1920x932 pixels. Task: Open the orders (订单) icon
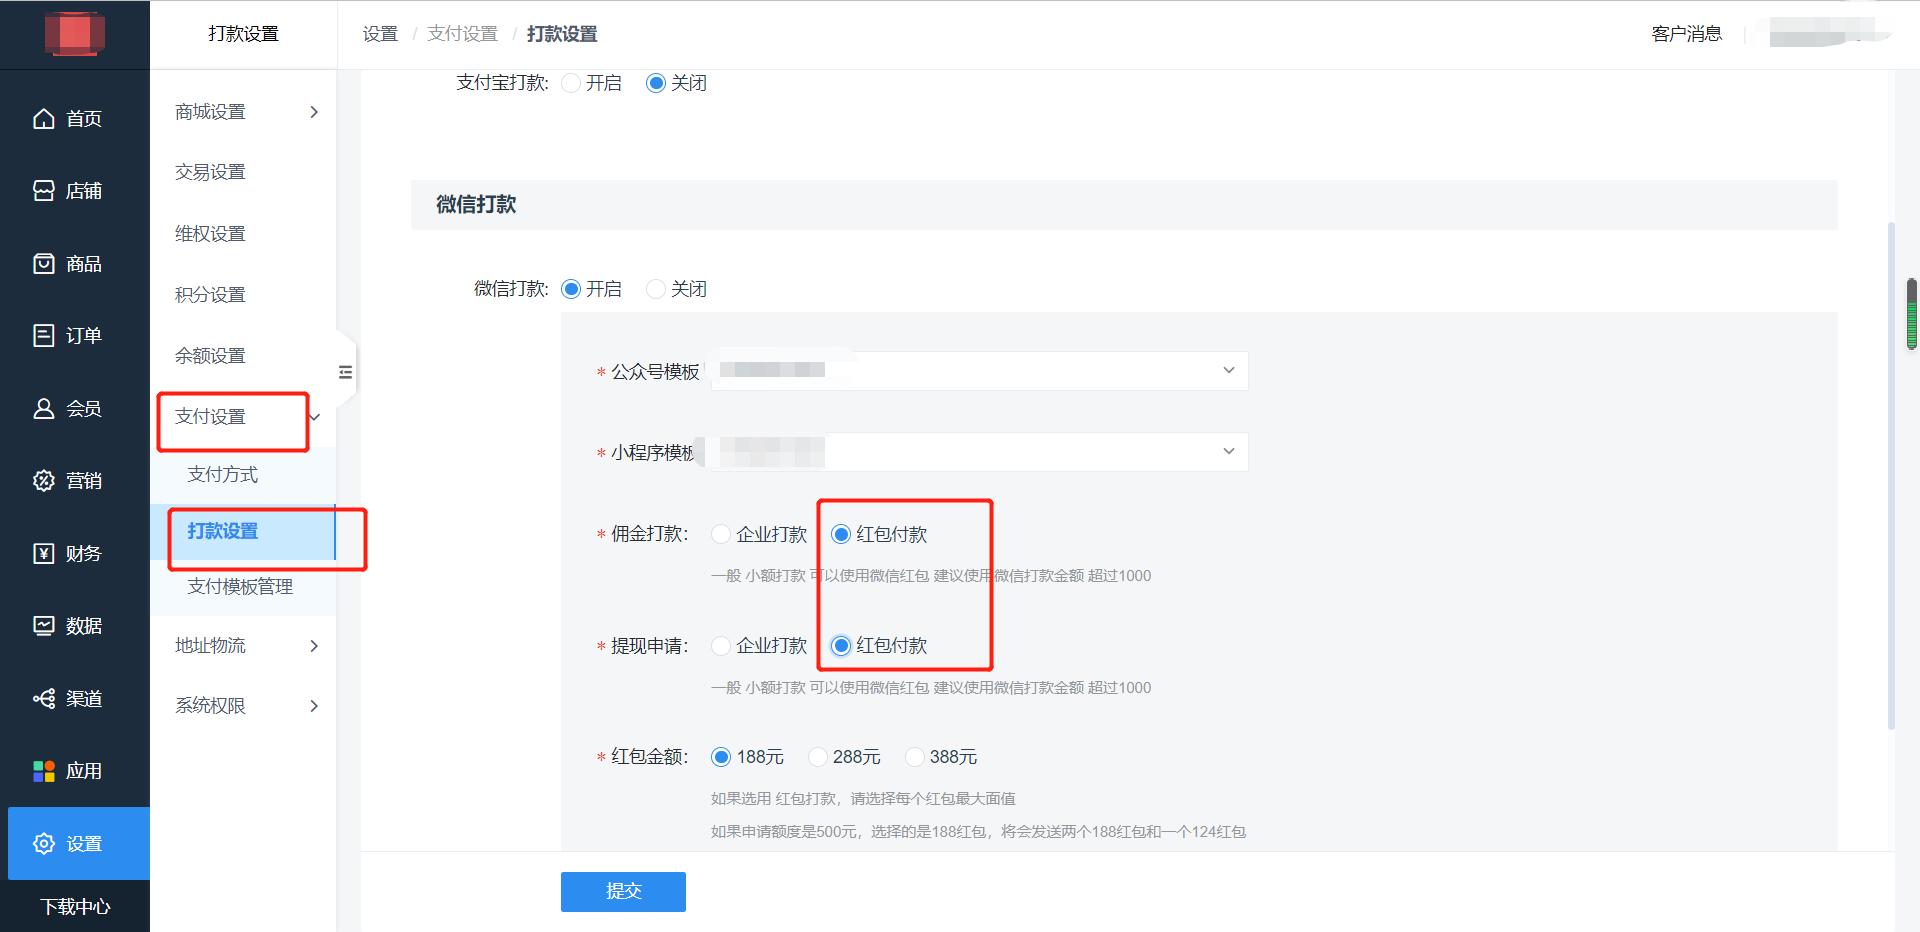[x=44, y=336]
